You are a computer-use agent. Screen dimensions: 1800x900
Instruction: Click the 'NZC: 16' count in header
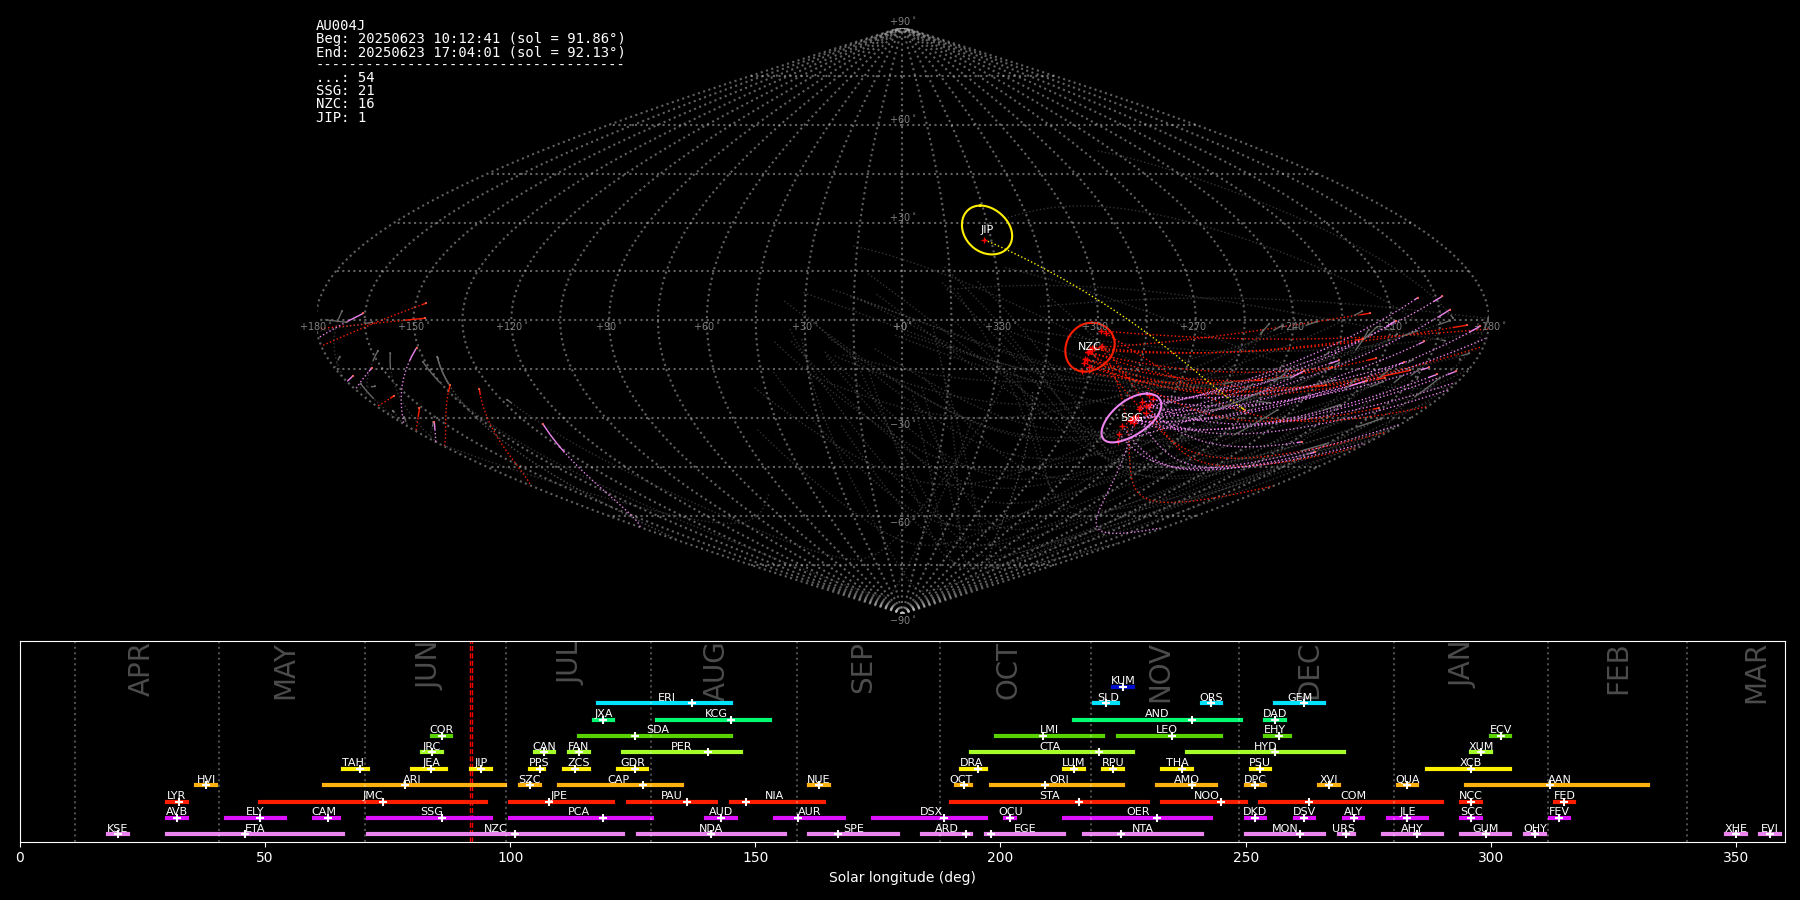[x=345, y=104]
